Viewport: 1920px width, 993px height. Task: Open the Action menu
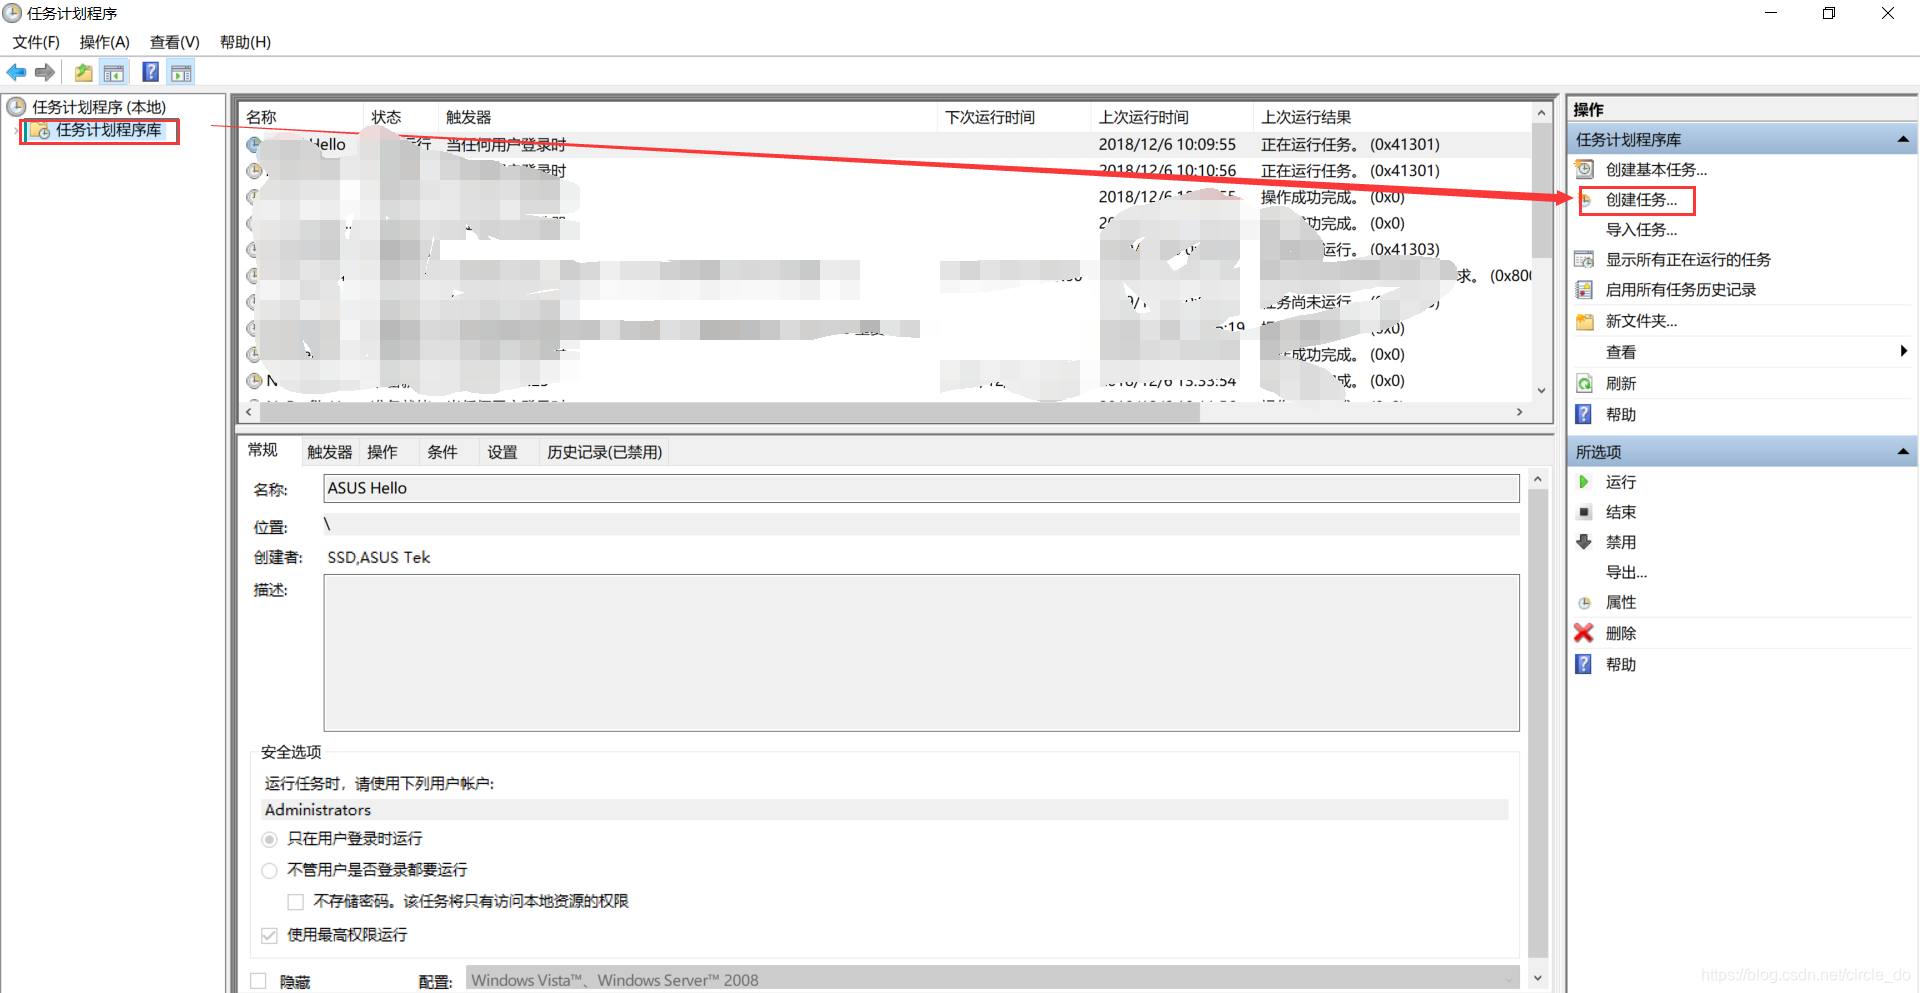[105, 42]
